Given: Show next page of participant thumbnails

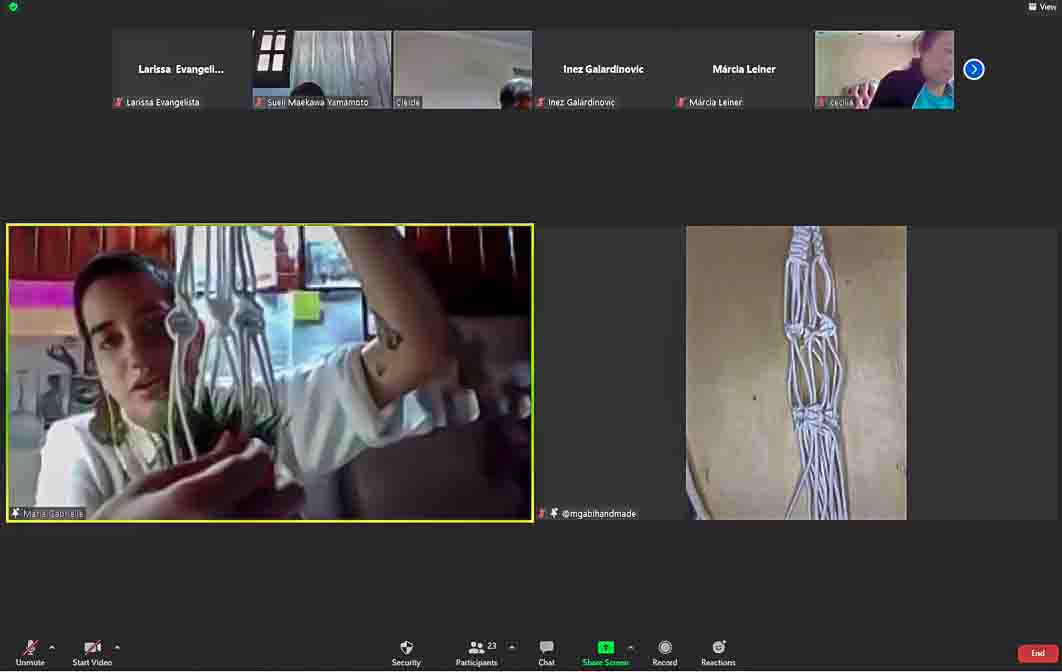Looking at the screenshot, I should (x=973, y=69).
